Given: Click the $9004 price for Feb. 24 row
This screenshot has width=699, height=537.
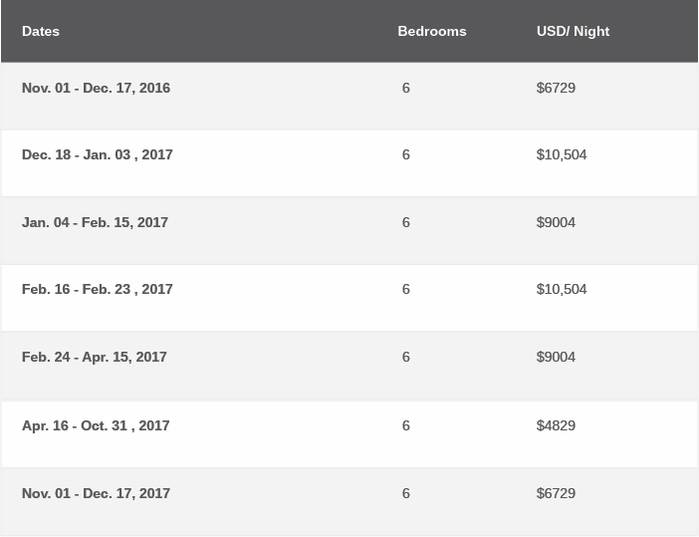Looking at the screenshot, I should tap(556, 357).
